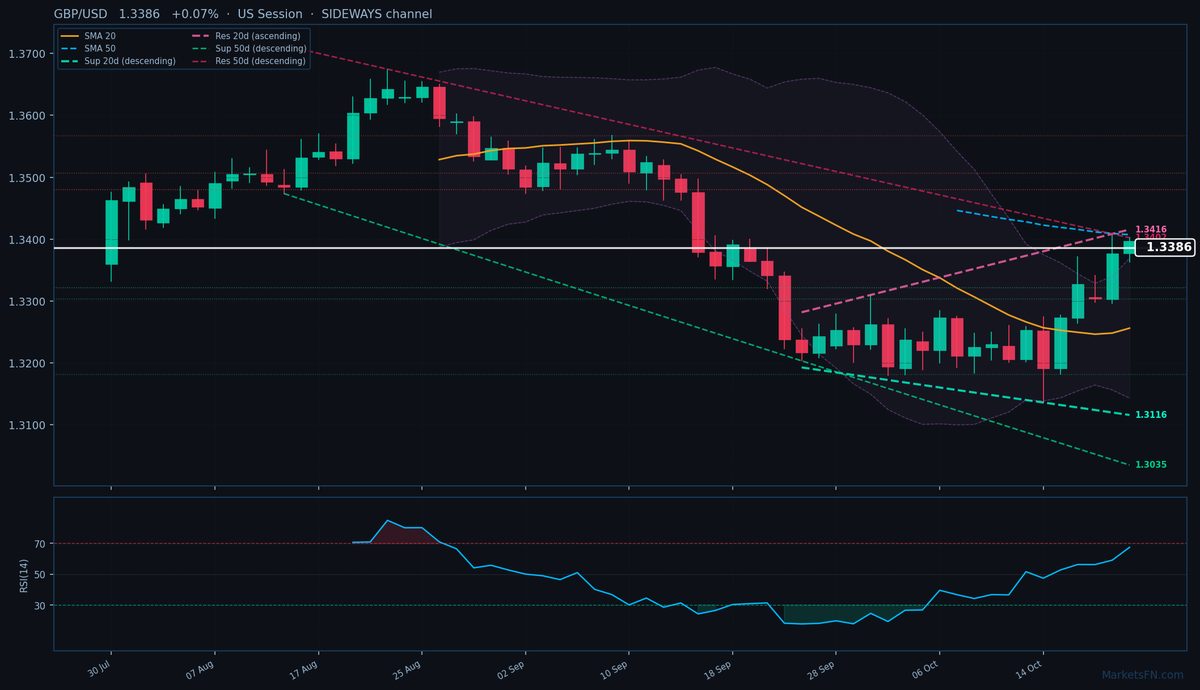Click the 1.3116 support price label
This screenshot has width=1200, height=690.
pyautogui.click(x=1151, y=414)
